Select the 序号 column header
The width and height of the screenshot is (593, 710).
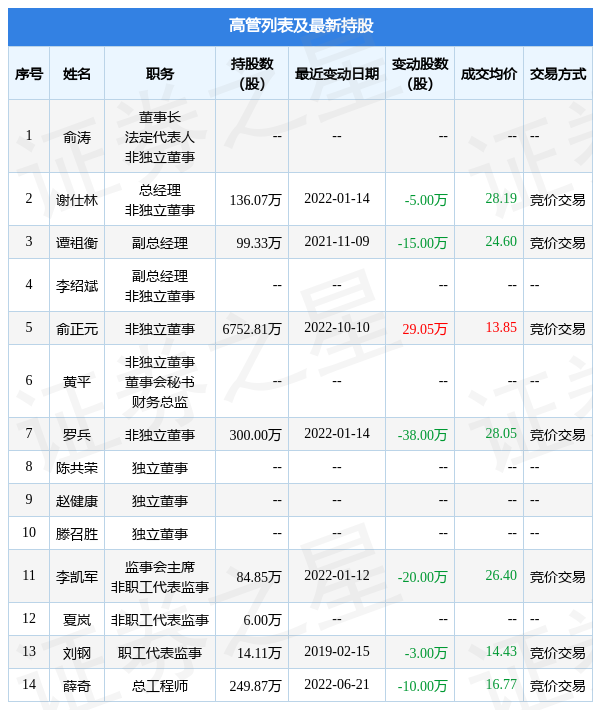click(x=29, y=74)
